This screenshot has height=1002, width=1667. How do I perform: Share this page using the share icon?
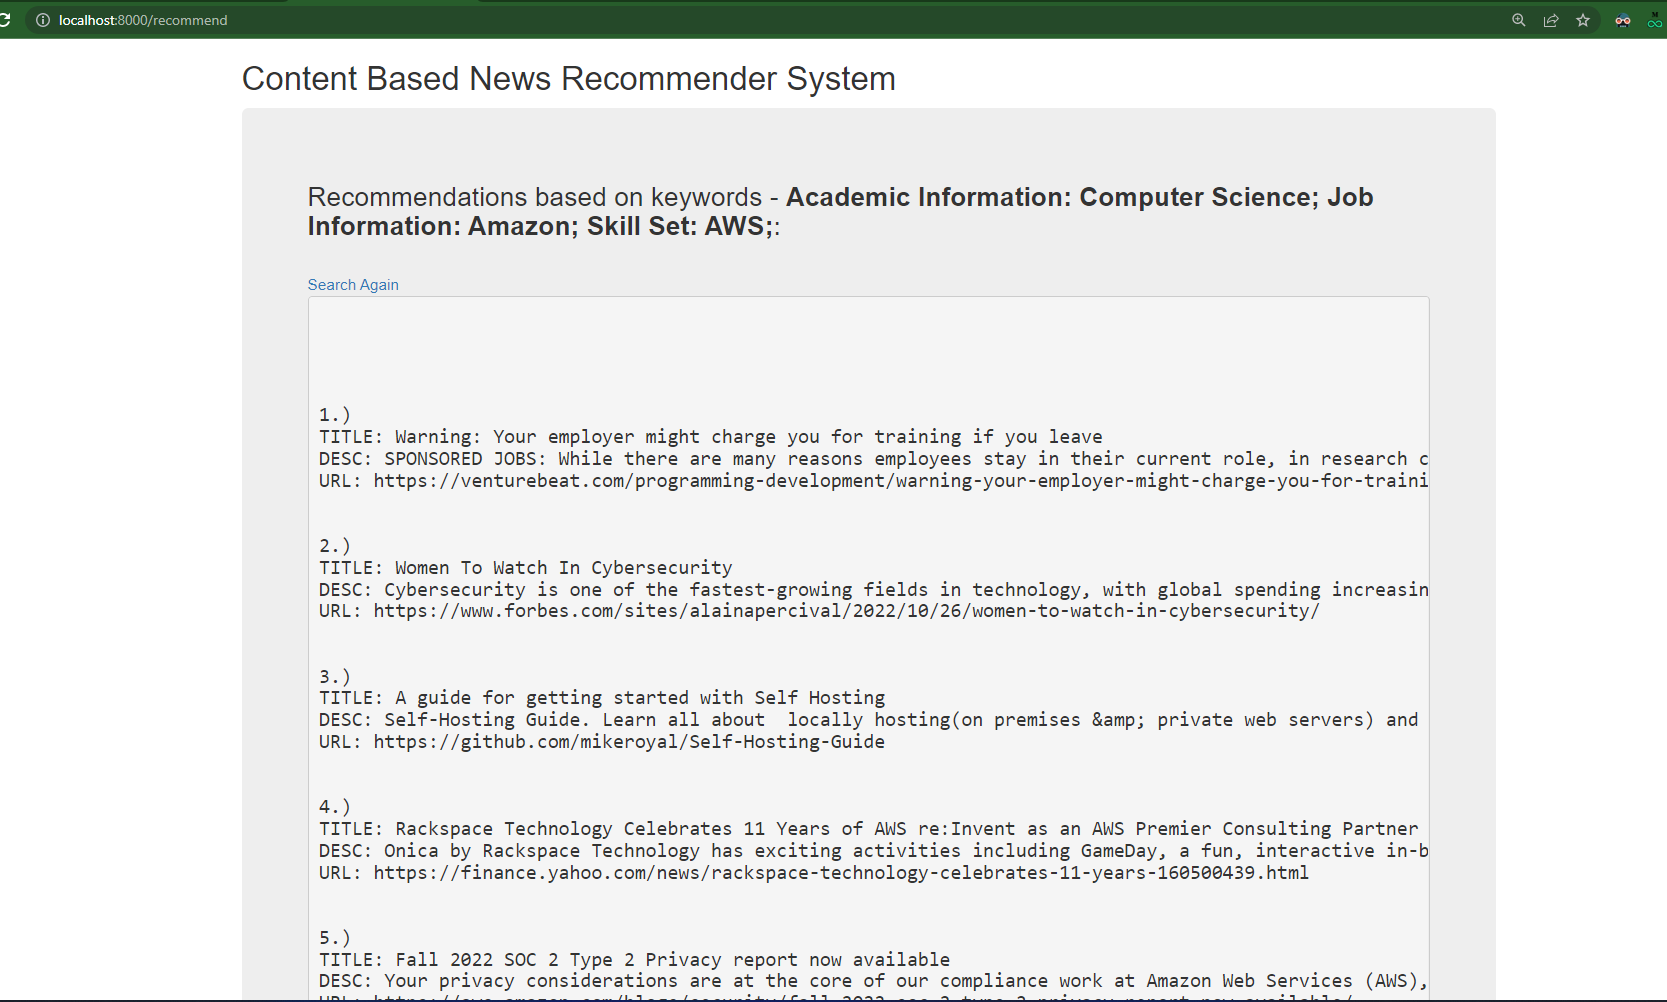(x=1551, y=20)
